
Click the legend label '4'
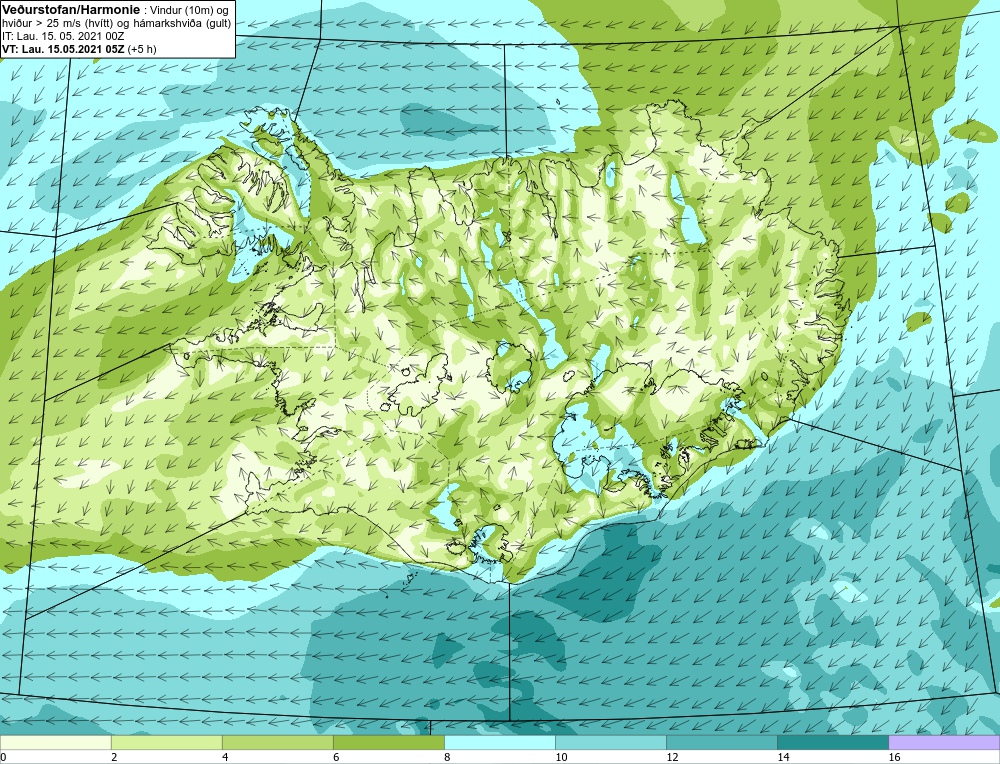click(225, 757)
